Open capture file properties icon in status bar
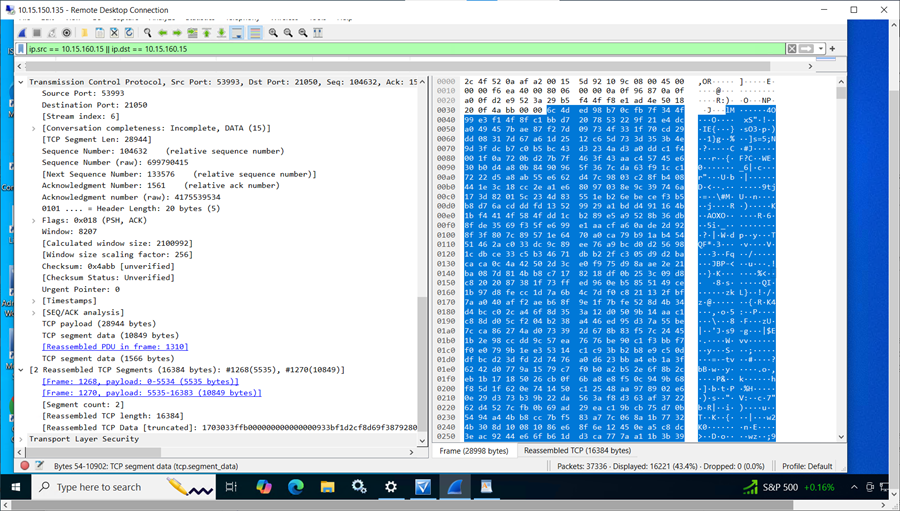 coord(40,466)
